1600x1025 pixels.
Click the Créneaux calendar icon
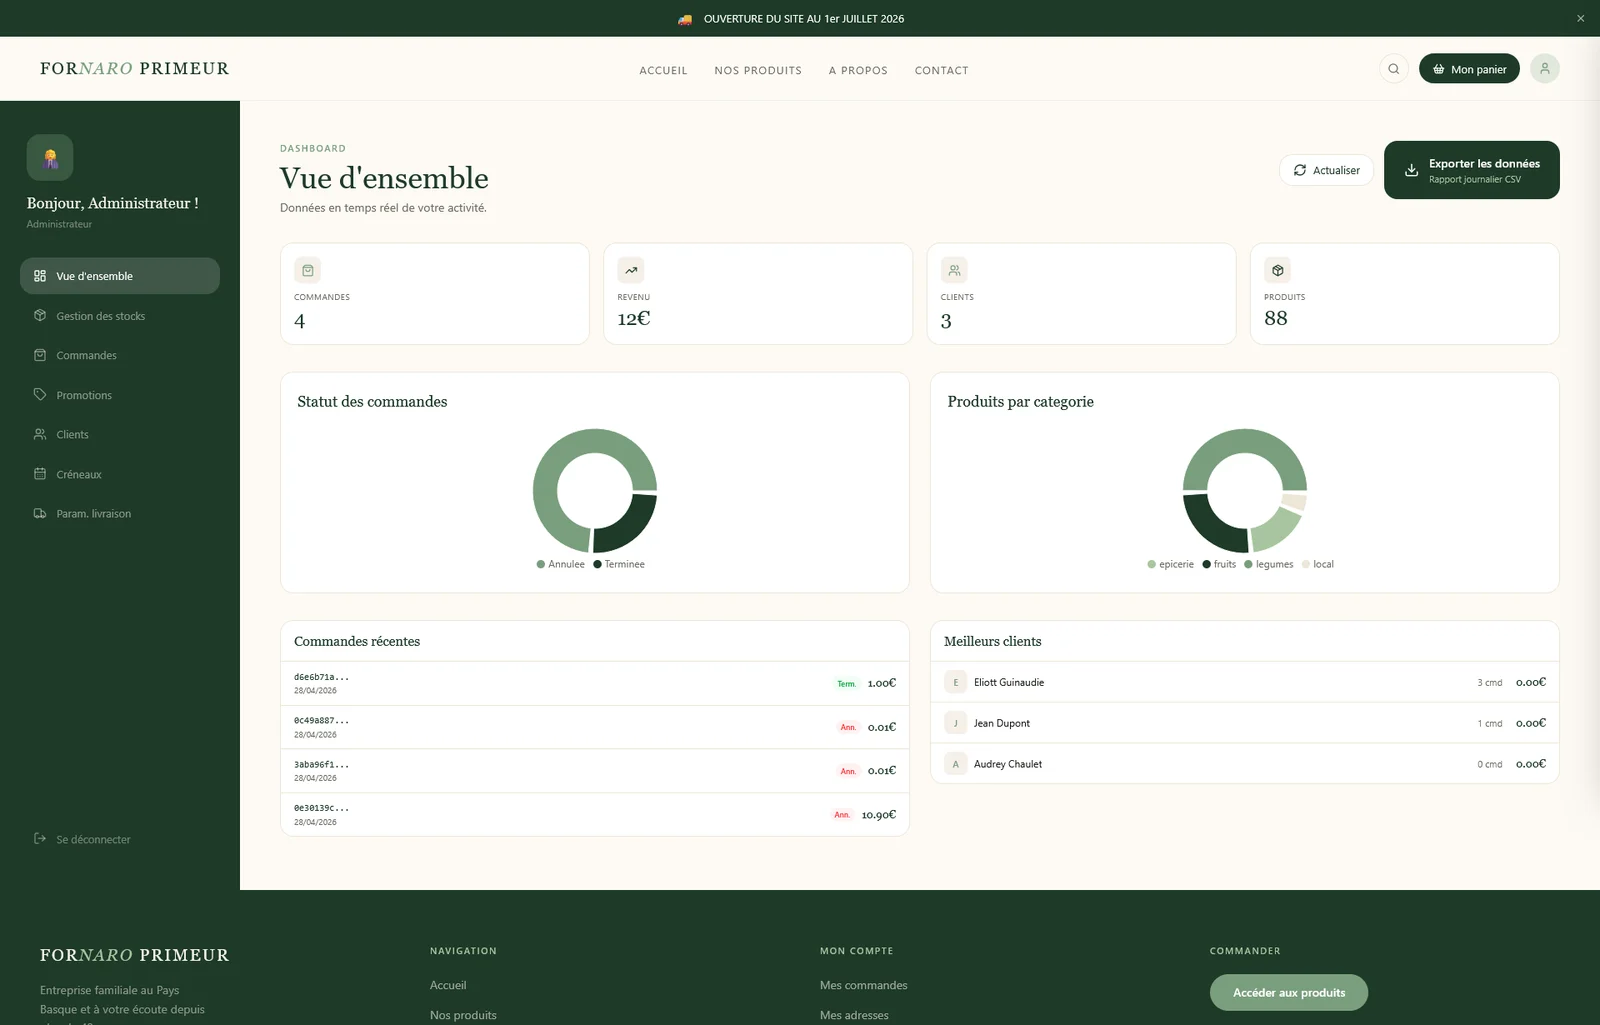(40, 474)
